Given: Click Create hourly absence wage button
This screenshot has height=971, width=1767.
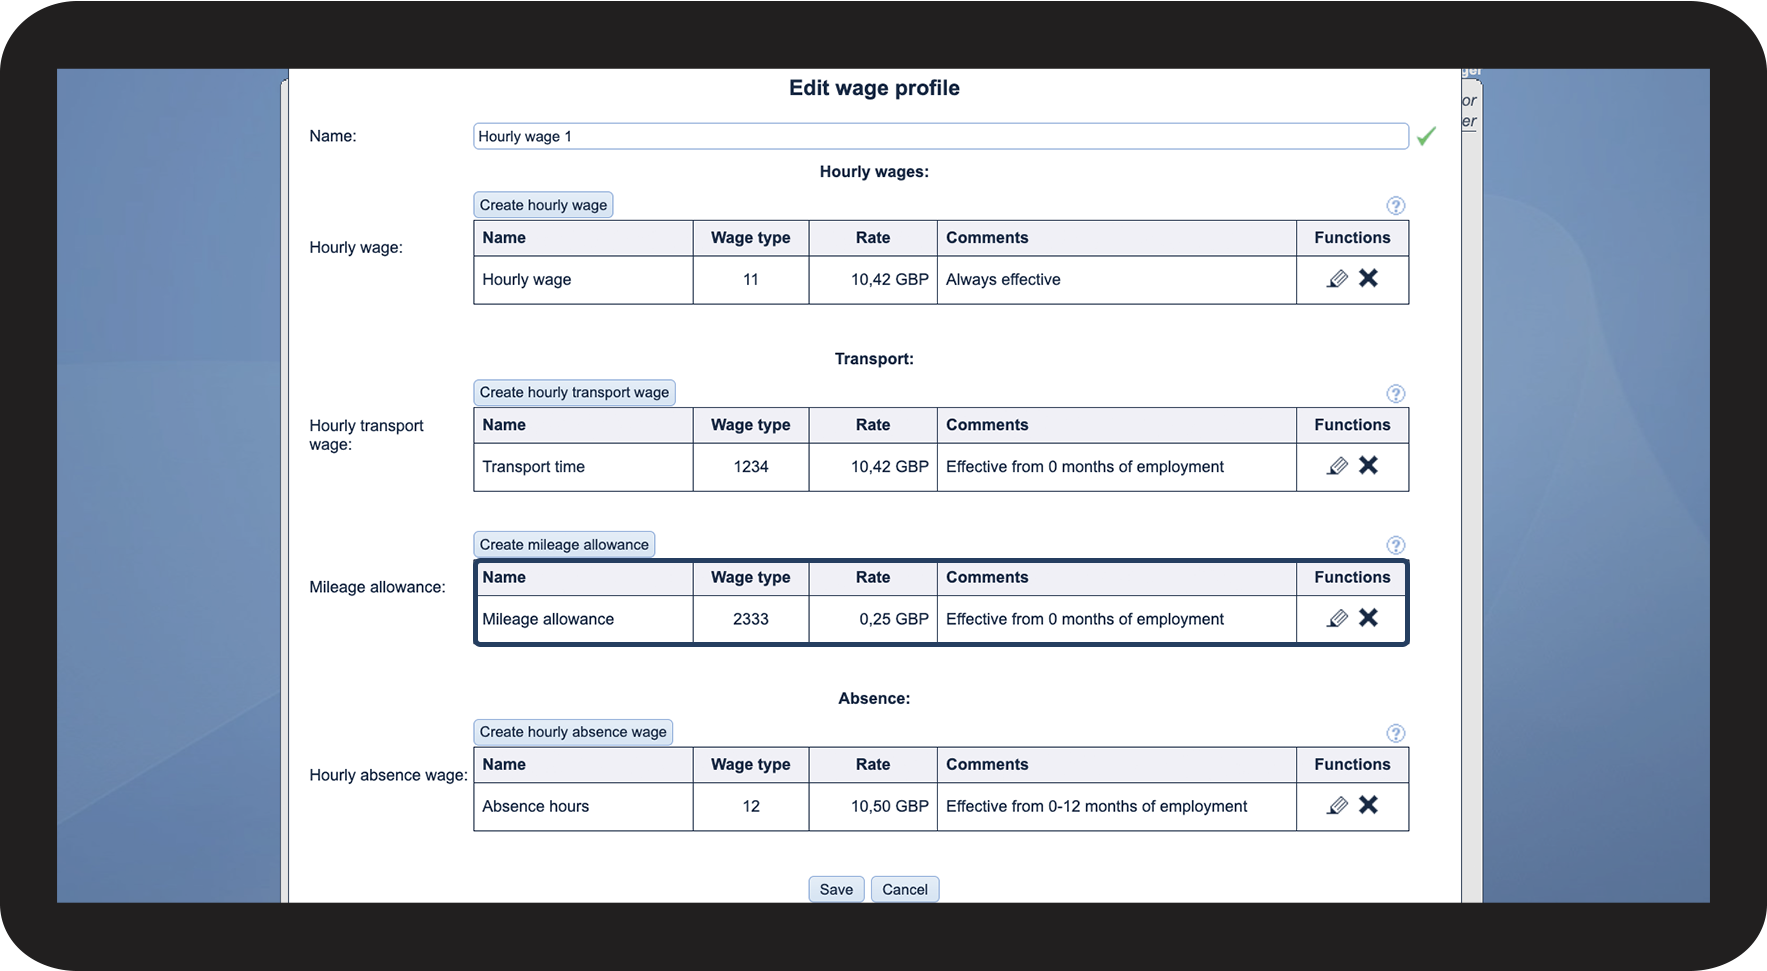Looking at the screenshot, I should pyautogui.click(x=573, y=732).
